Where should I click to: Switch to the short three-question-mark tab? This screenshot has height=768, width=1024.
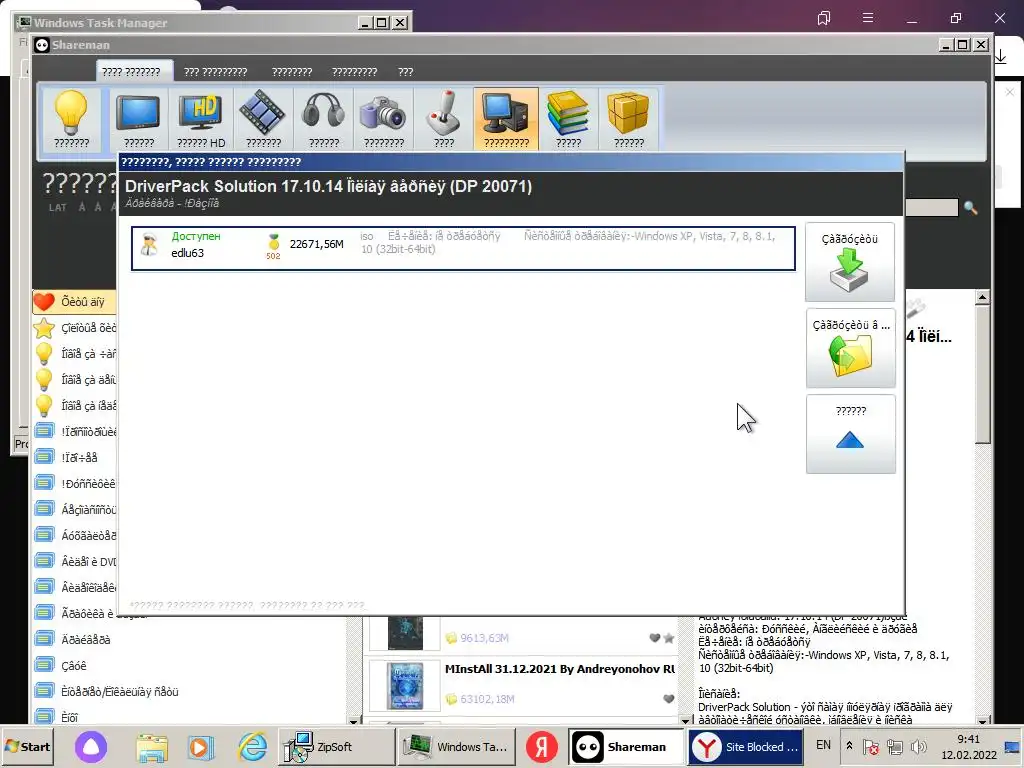point(406,72)
